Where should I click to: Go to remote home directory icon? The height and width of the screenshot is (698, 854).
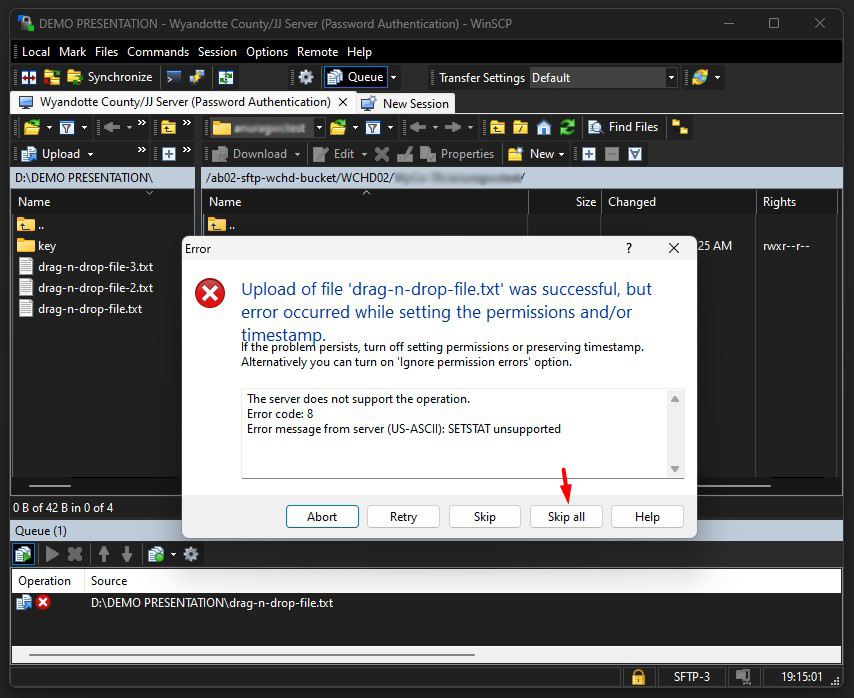tap(544, 127)
